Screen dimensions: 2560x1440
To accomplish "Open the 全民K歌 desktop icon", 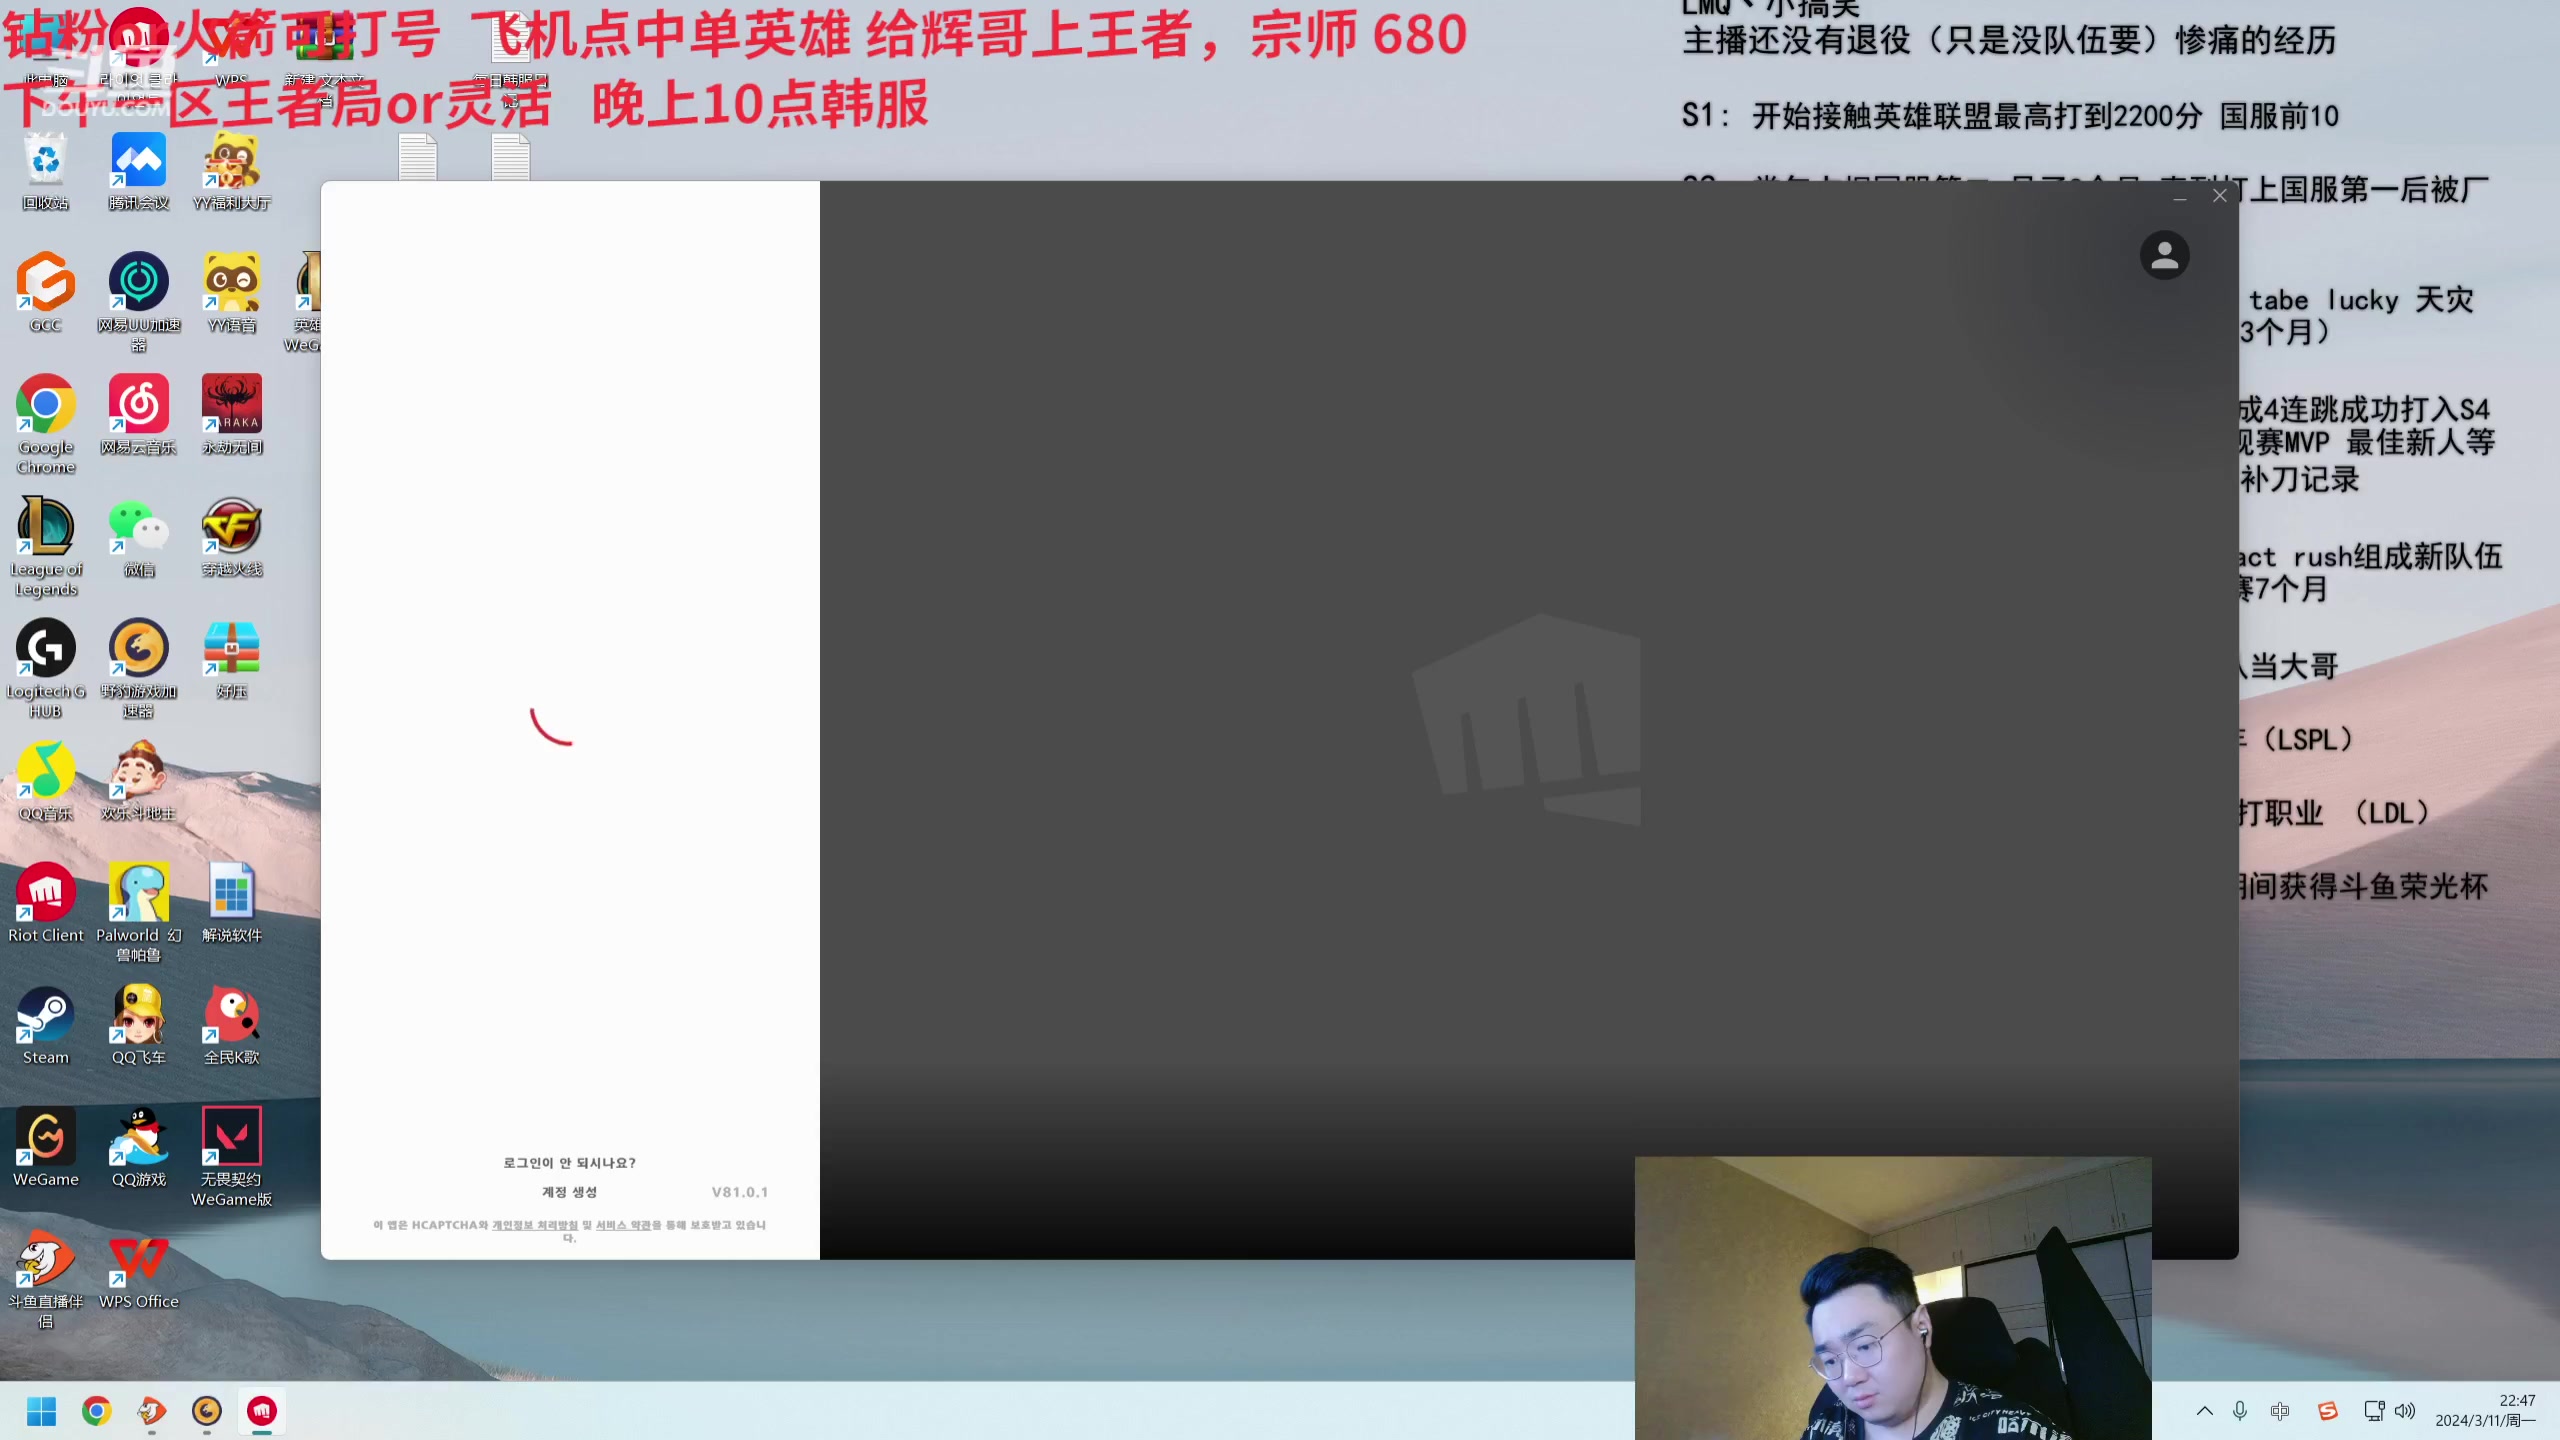I will click(x=232, y=1025).
